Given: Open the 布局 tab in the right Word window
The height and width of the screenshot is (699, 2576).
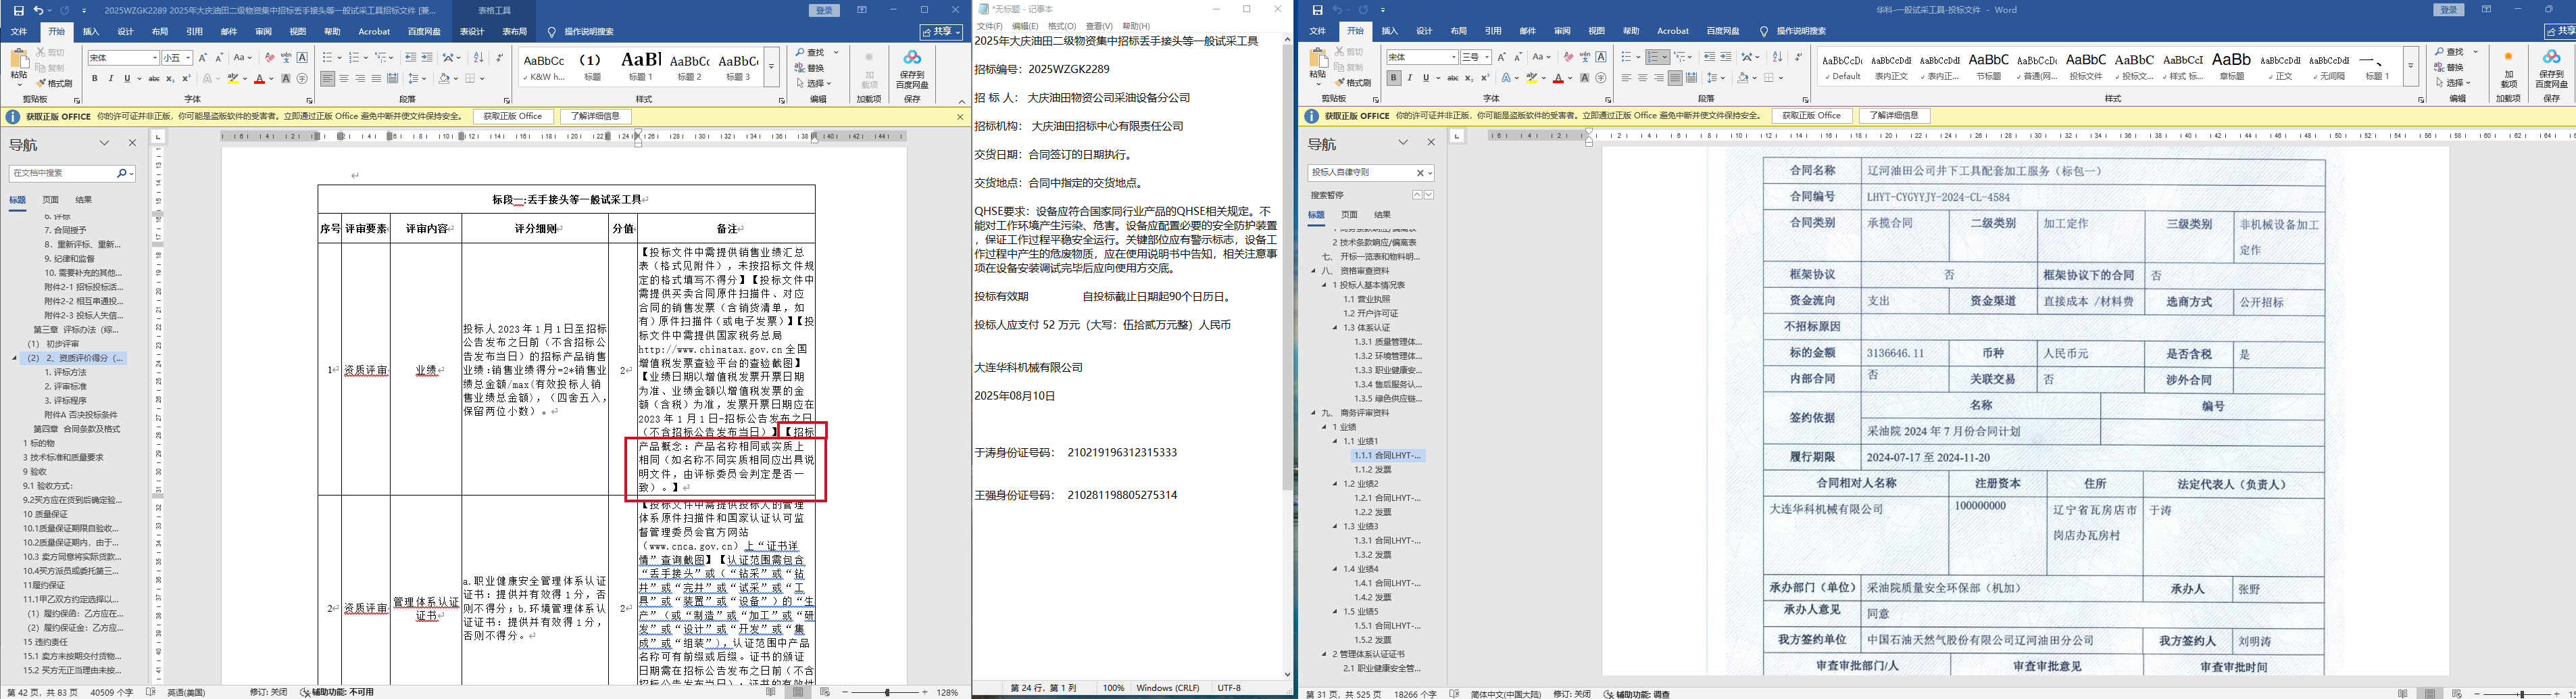Looking at the screenshot, I should [1459, 32].
